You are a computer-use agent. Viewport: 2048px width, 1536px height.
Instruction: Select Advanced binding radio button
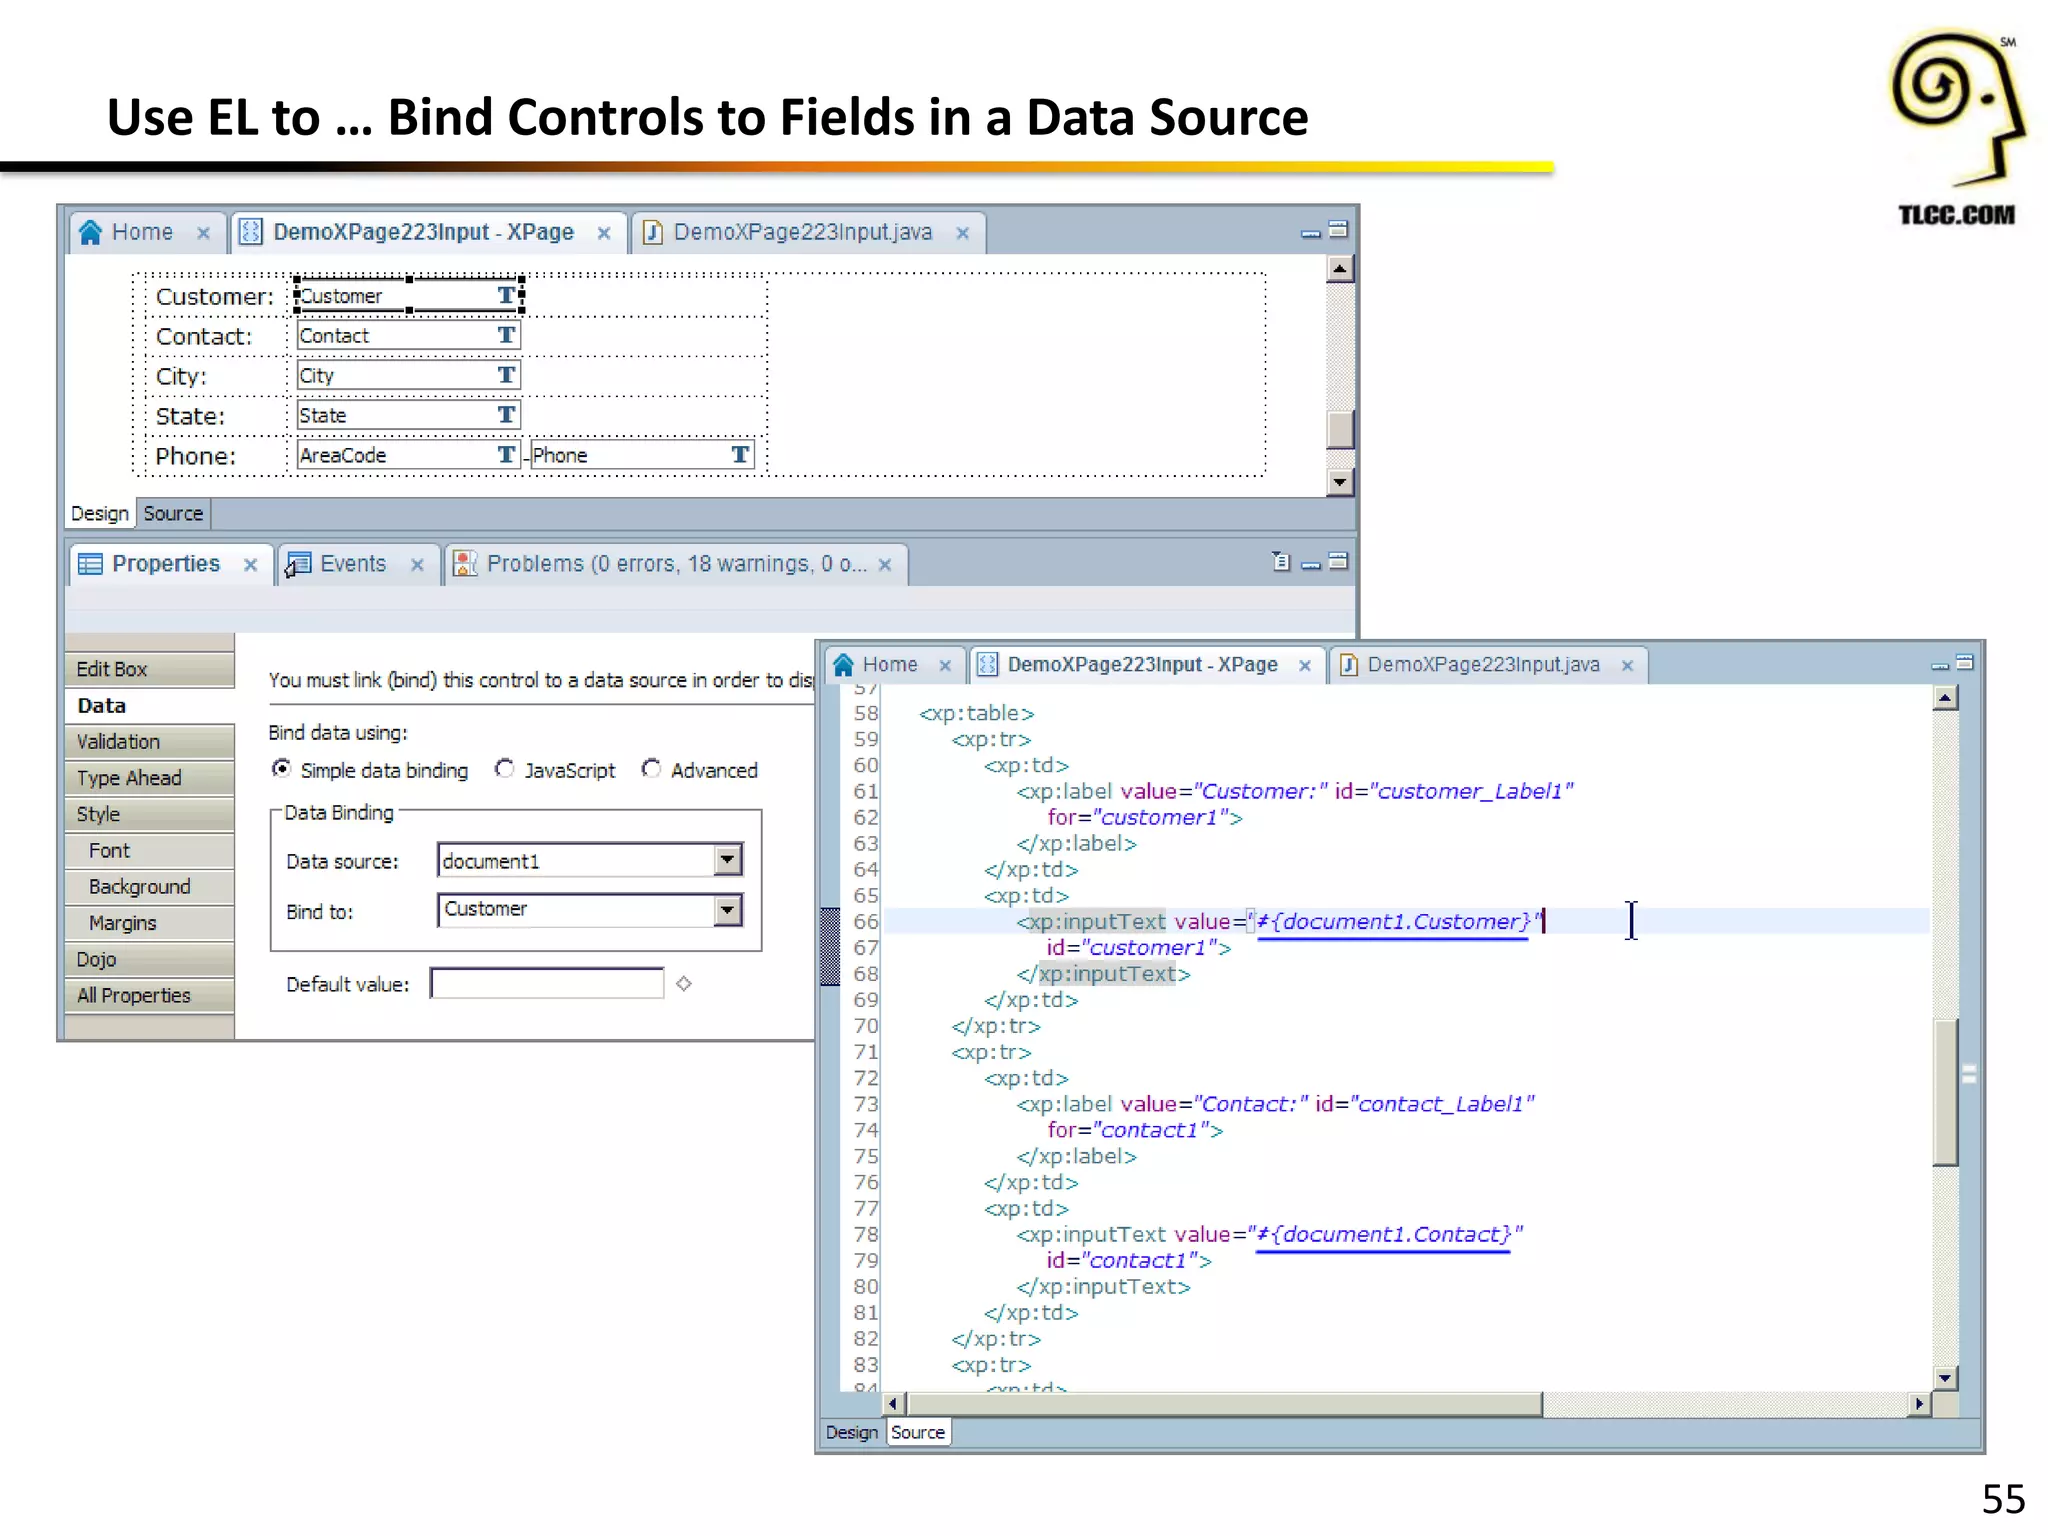pyautogui.click(x=651, y=768)
